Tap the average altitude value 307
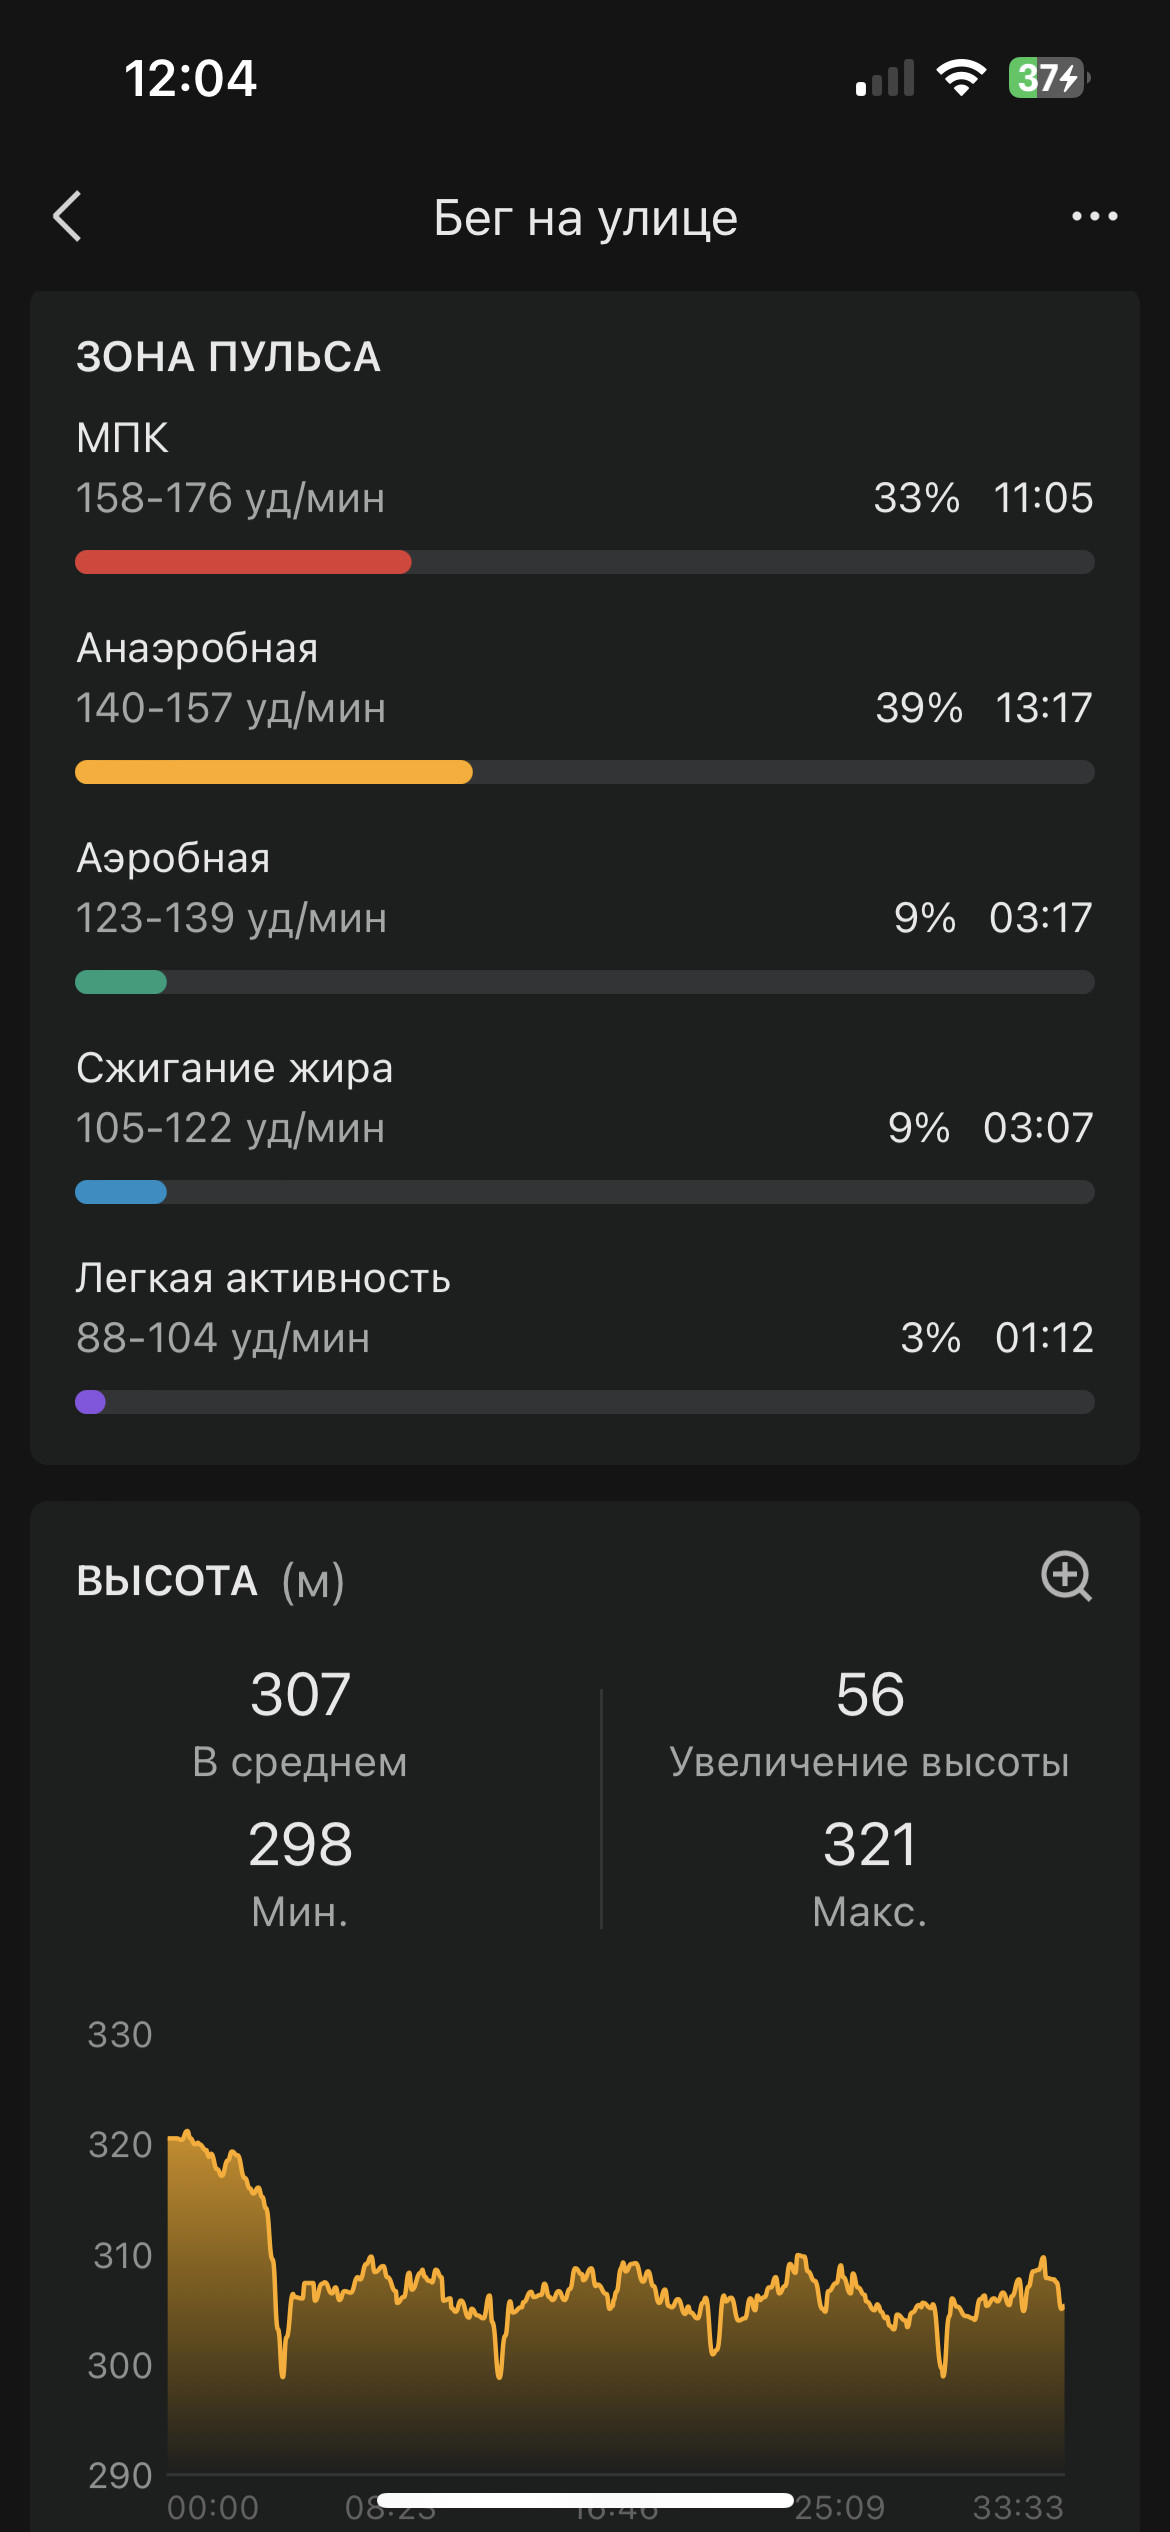 (300, 1695)
